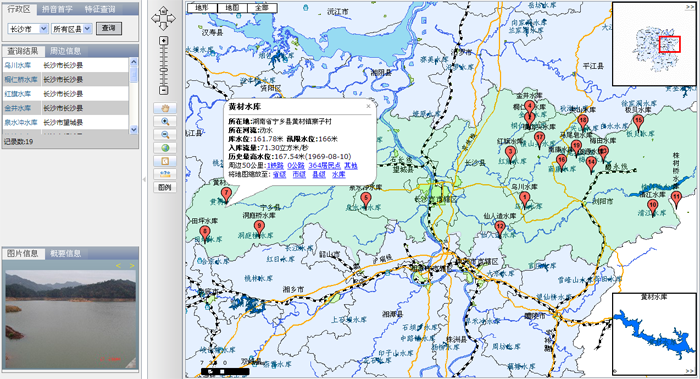Viewport: 700px width, 379px height.
Task: Click the 查询 search button
Action: pos(108,28)
